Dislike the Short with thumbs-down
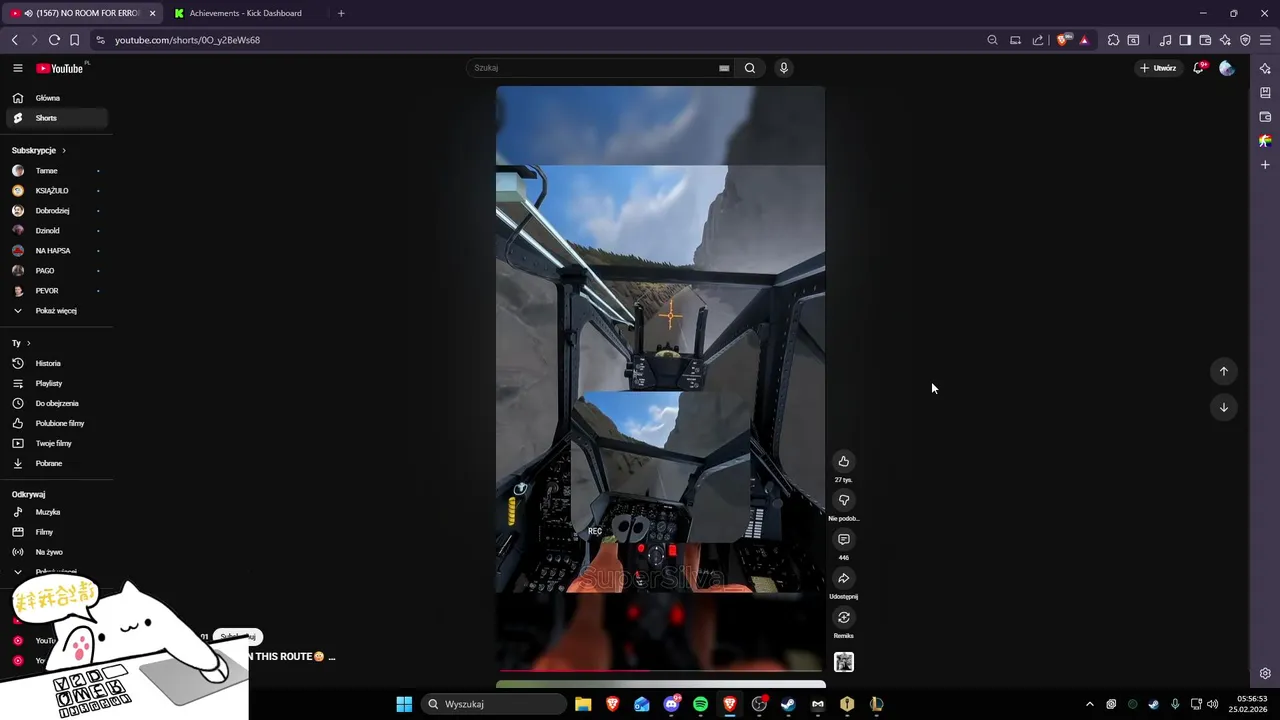This screenshot has height=720, width=1280. tap(844, 500)
